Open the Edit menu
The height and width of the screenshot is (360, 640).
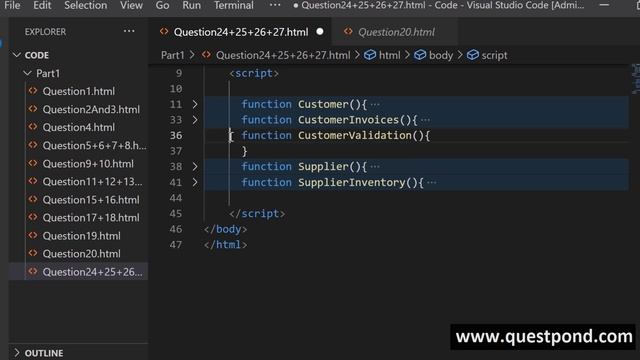point(42,5)
